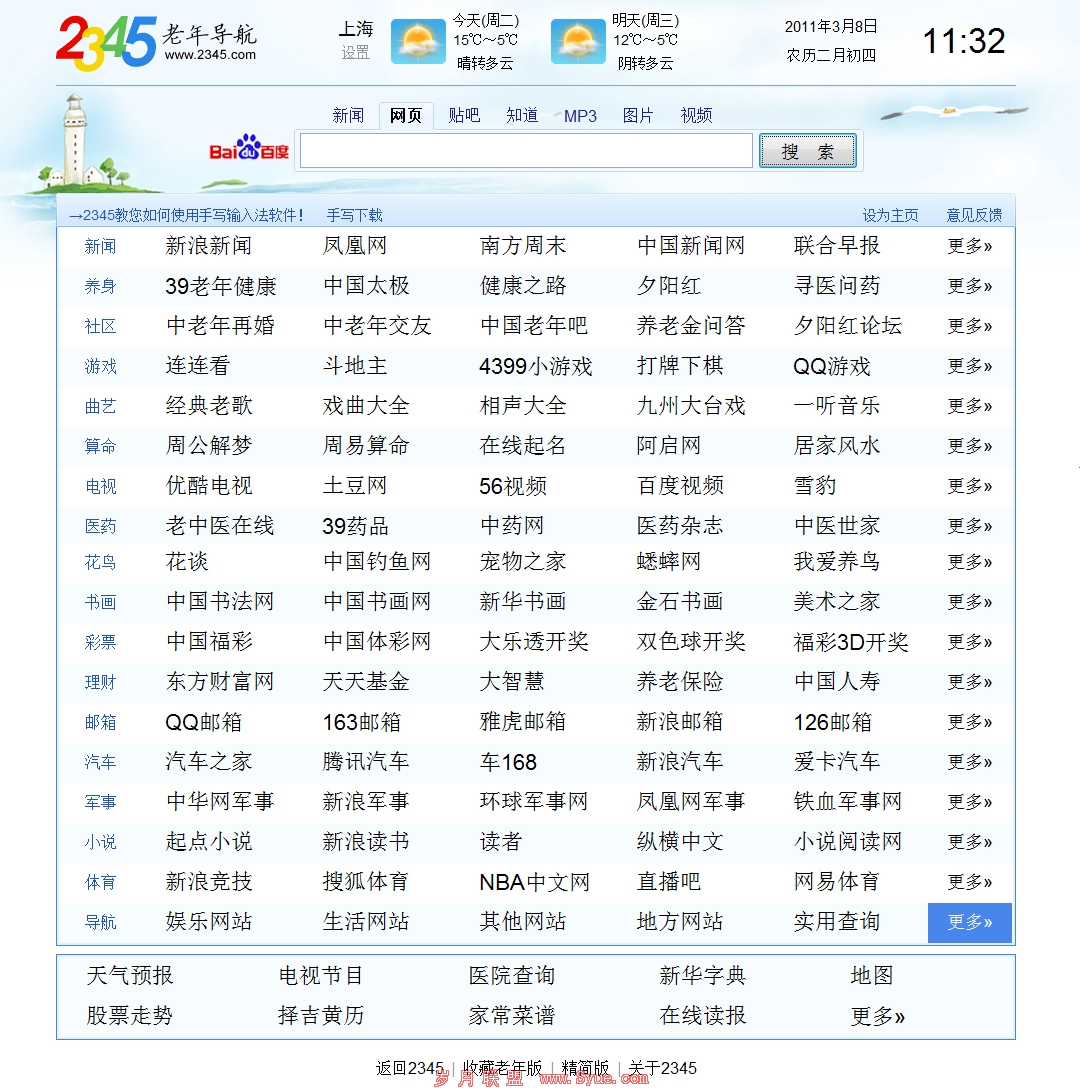Open 东方财富网 link
This screenshot has height=1088, width=1080.
219,682
